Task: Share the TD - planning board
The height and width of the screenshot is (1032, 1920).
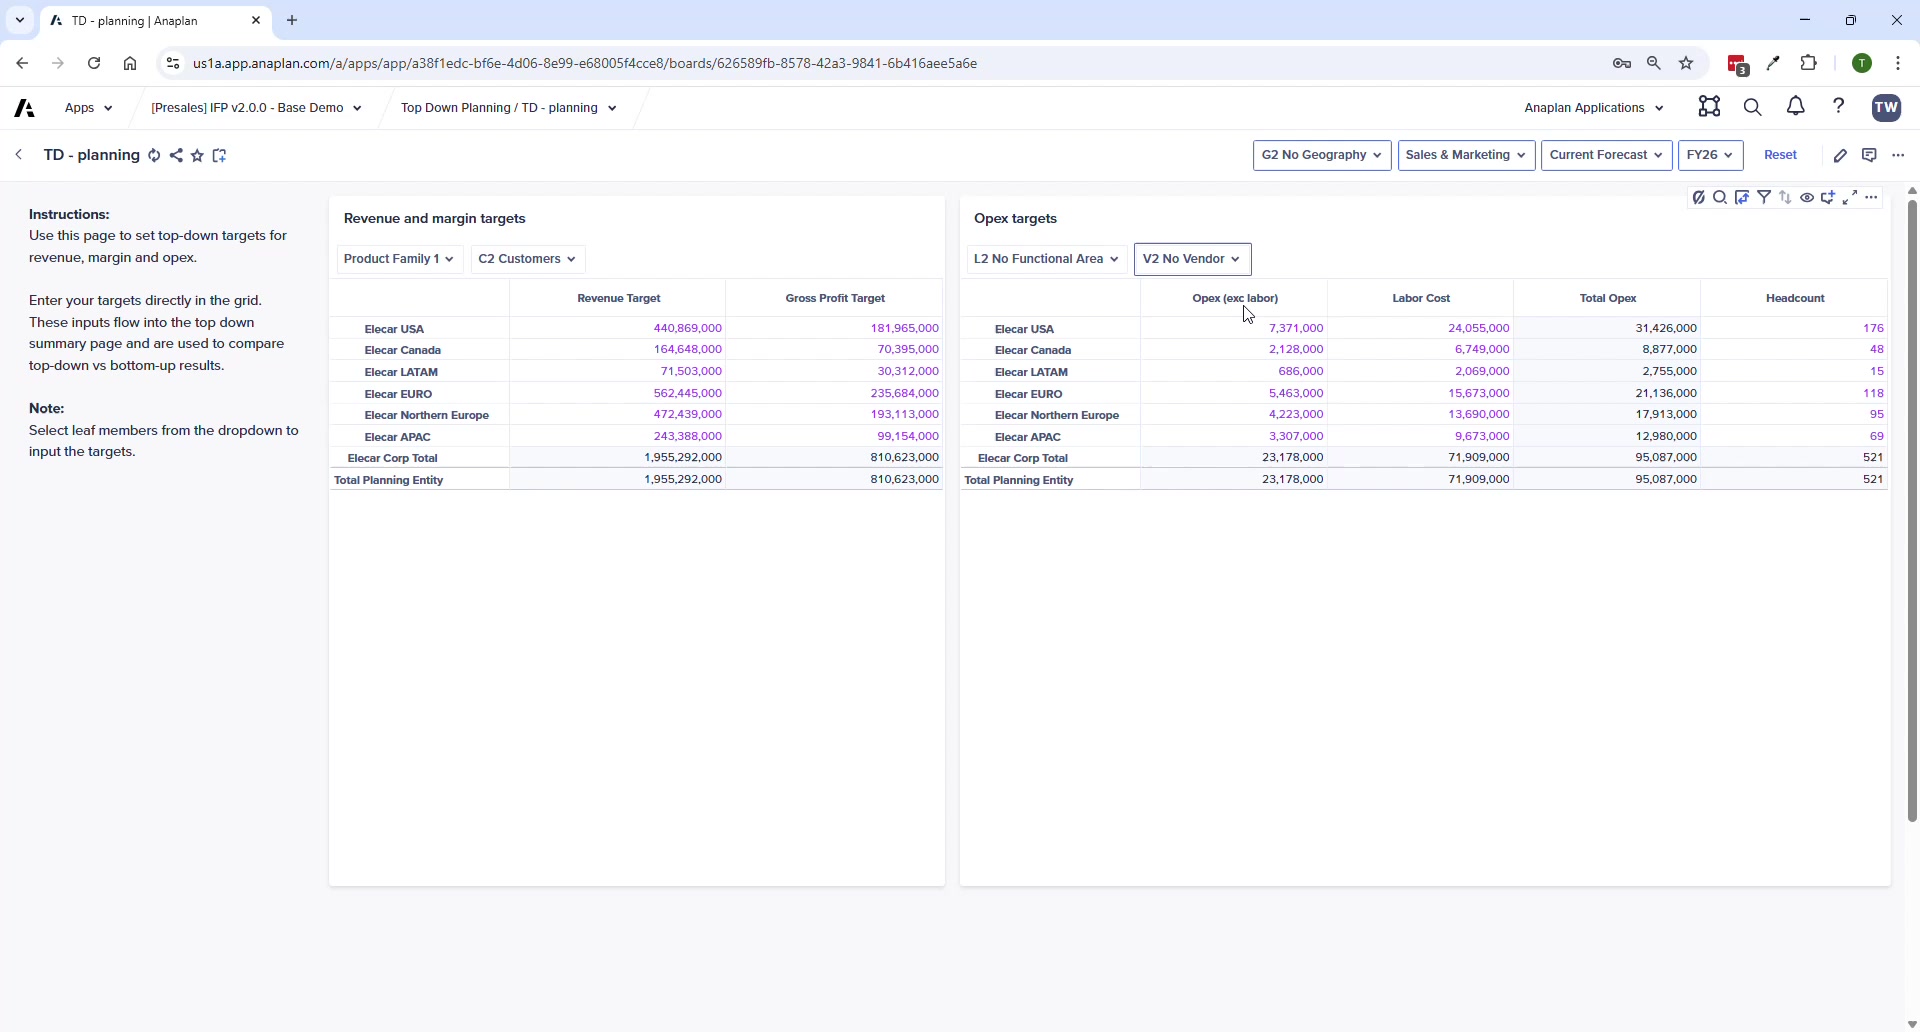Action: coord(176,156)
